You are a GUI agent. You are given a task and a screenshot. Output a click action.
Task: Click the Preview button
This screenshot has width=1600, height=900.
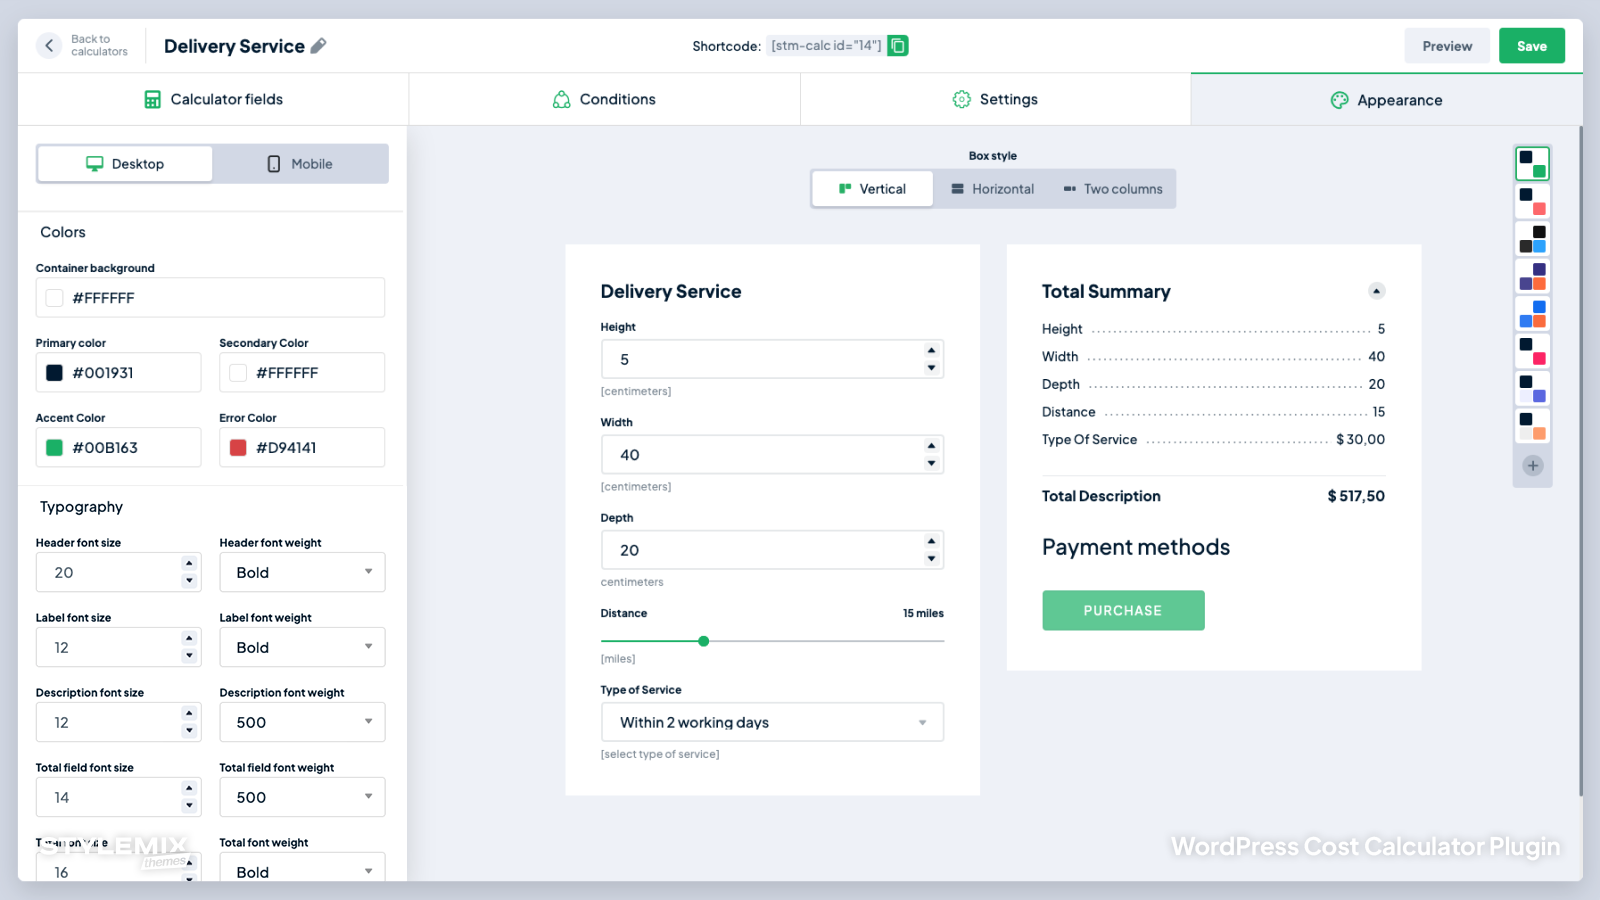pyautogui.click(x=1447, y=46)
